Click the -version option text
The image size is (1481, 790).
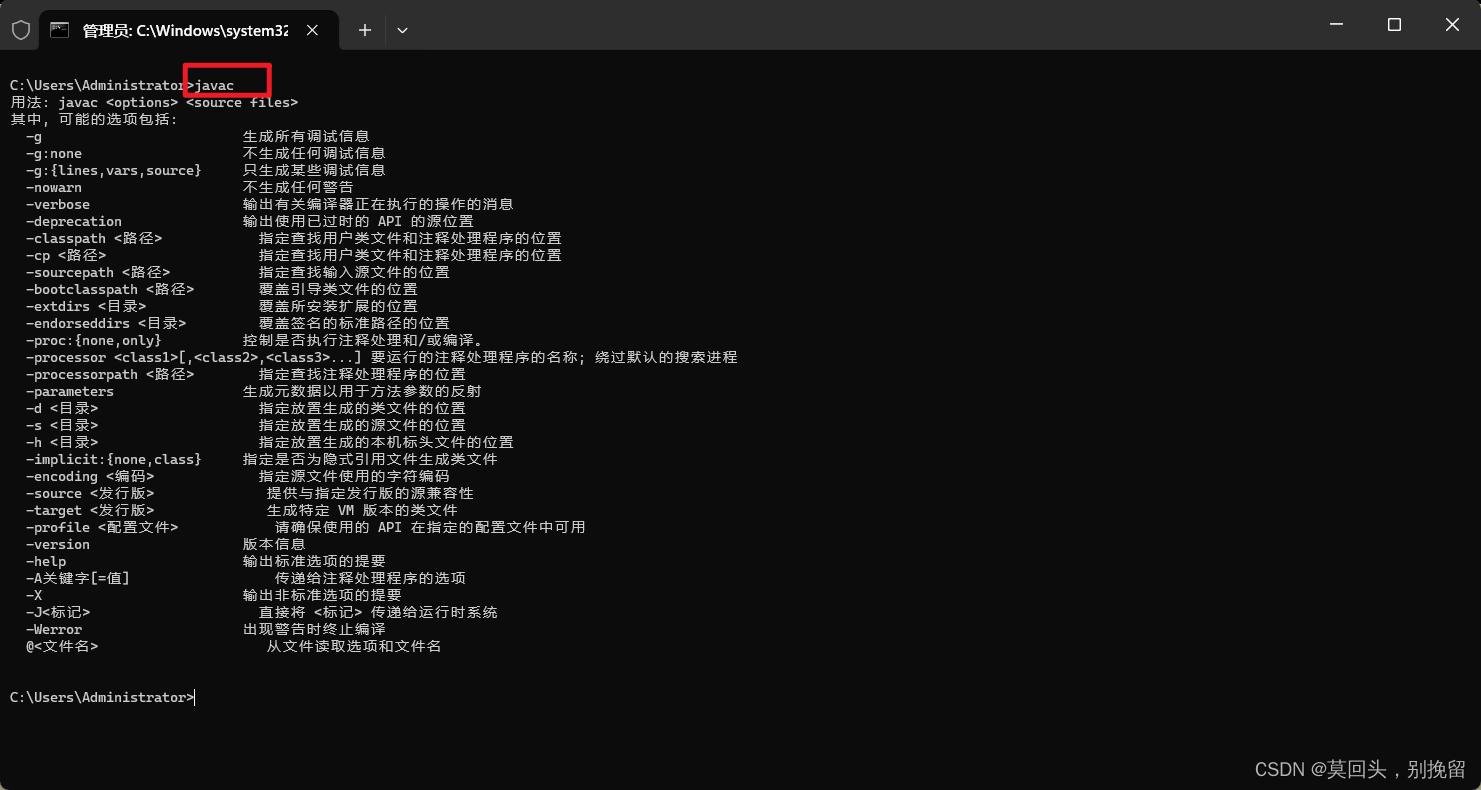click(58, 545)
